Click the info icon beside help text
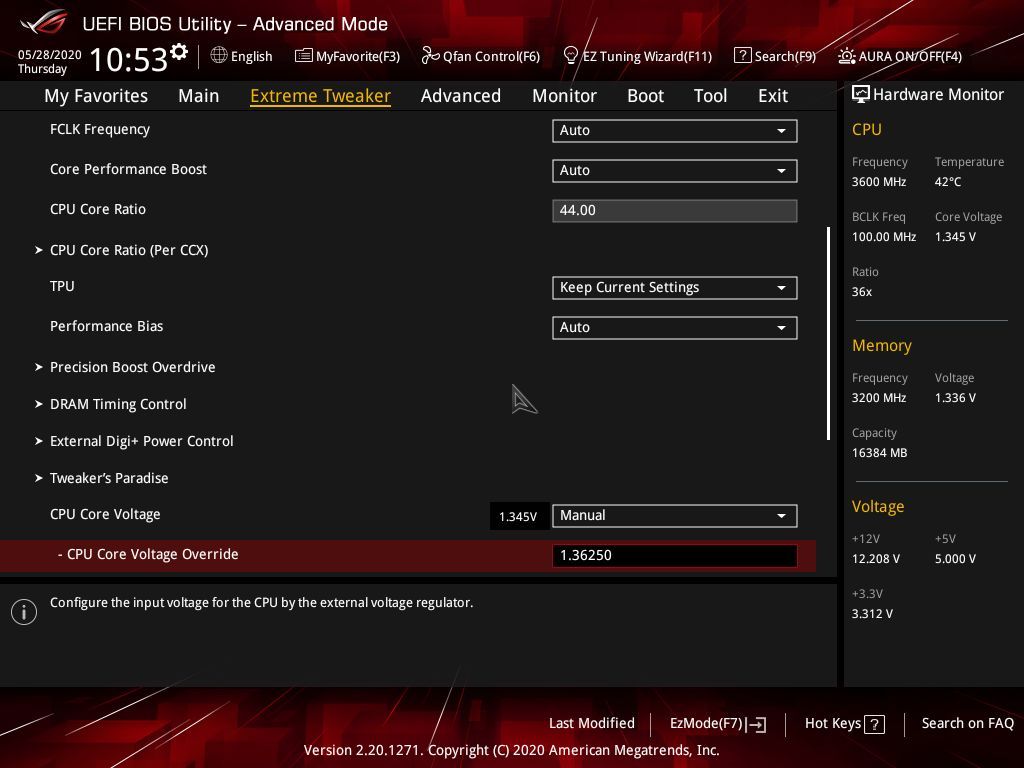Viewport: 1024px width, 768px height. pos(24,612)
